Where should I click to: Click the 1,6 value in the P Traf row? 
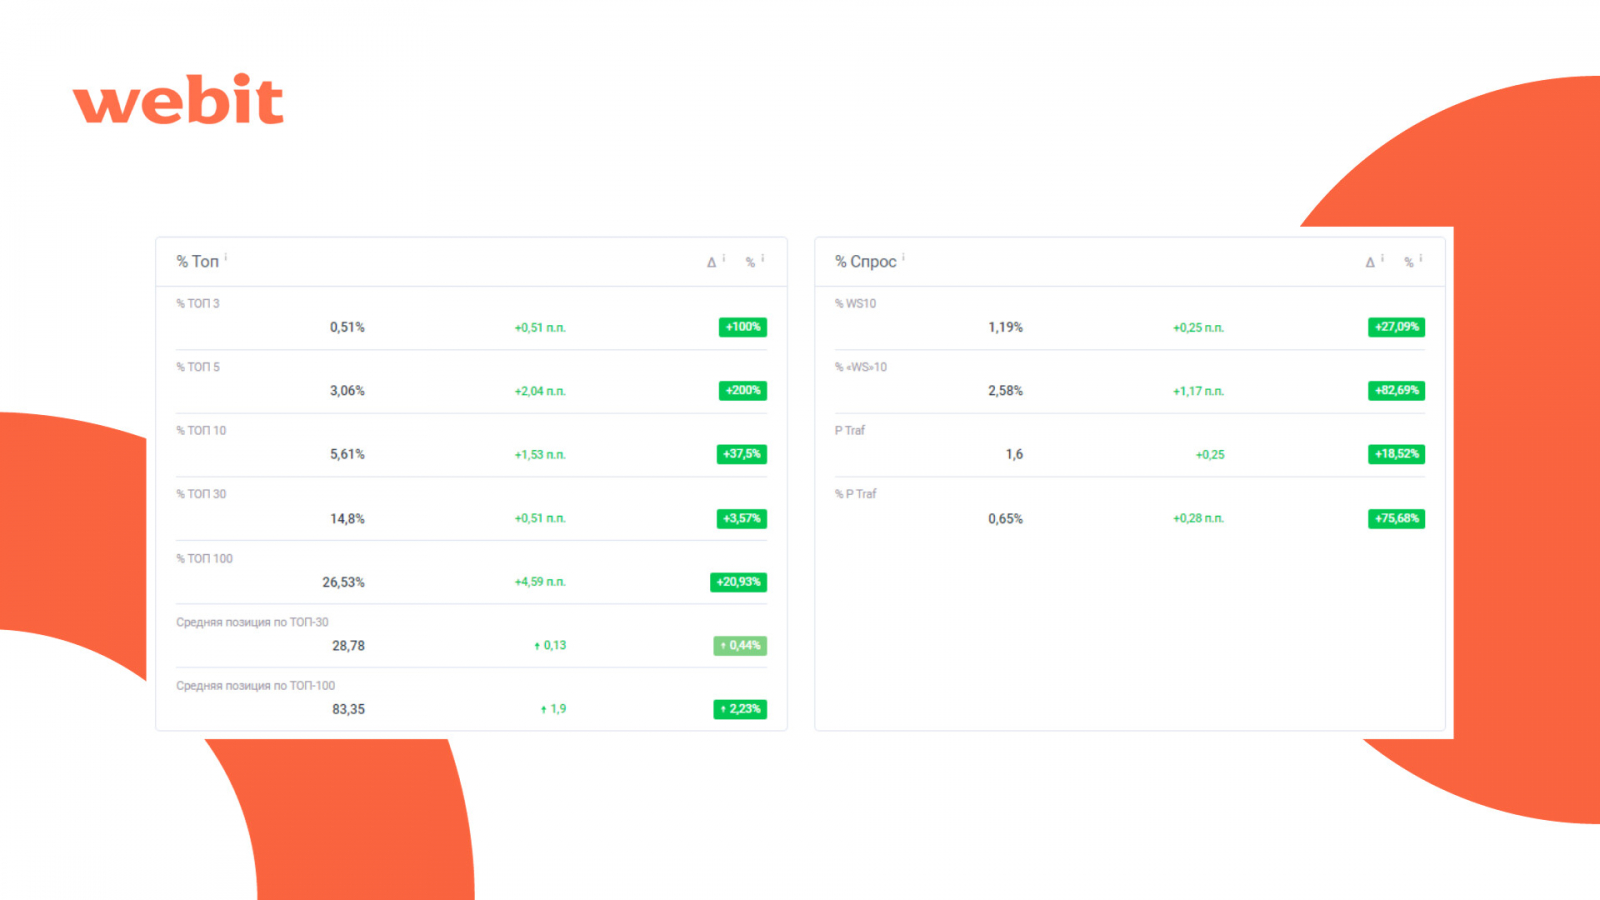tap(1014, 454)
